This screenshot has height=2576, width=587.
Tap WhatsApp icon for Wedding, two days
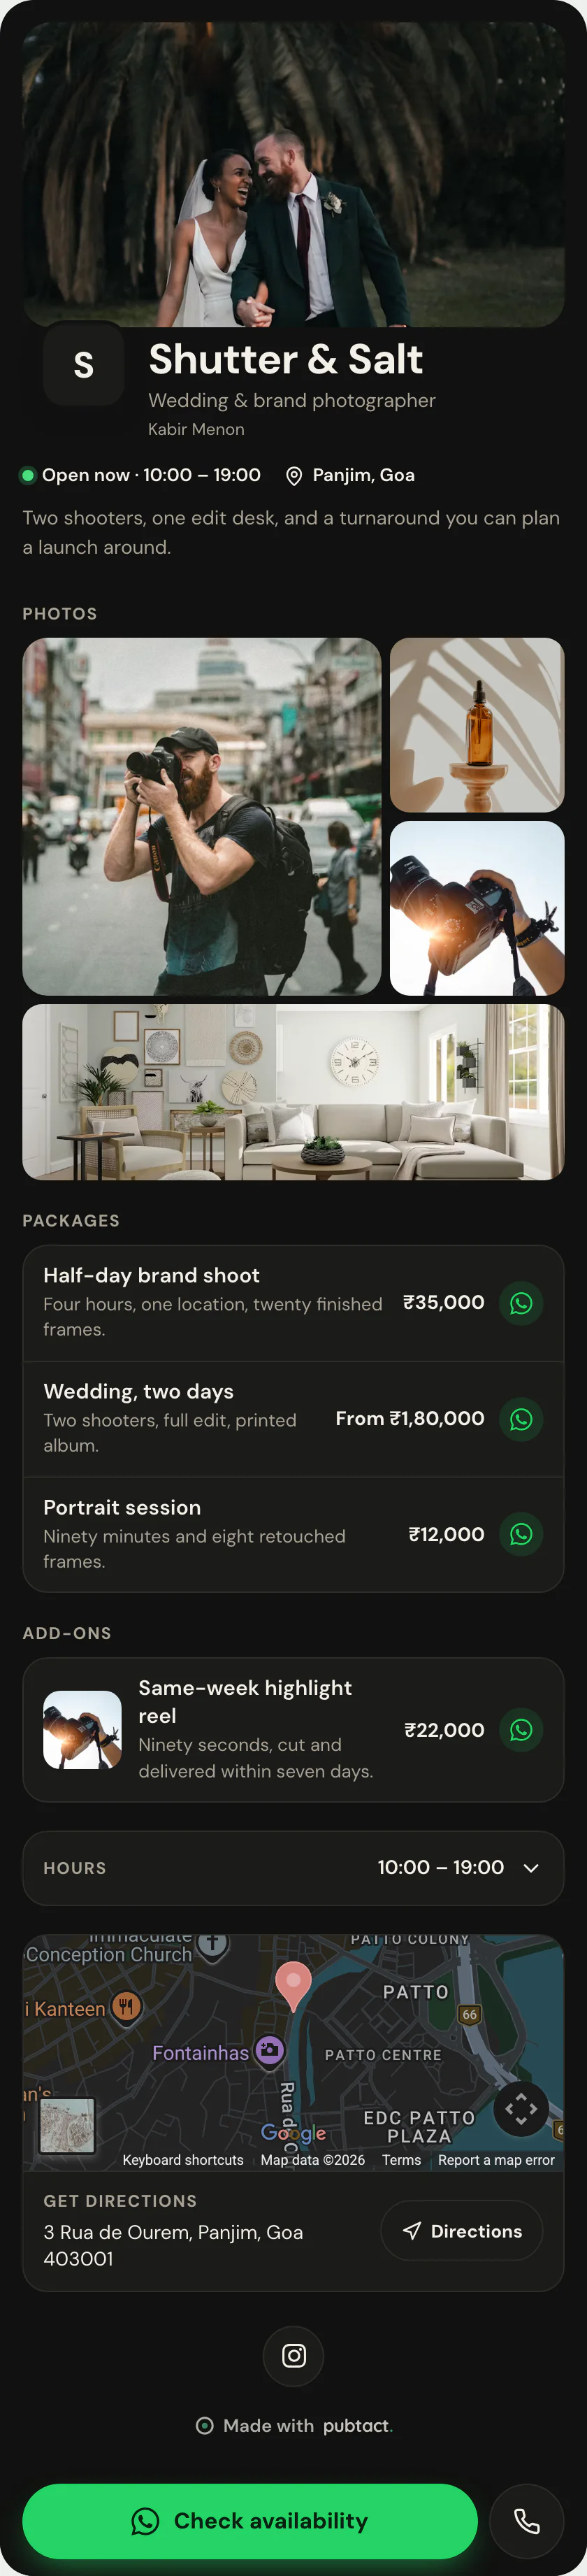pyautogui.click(x=521, y=1419)
